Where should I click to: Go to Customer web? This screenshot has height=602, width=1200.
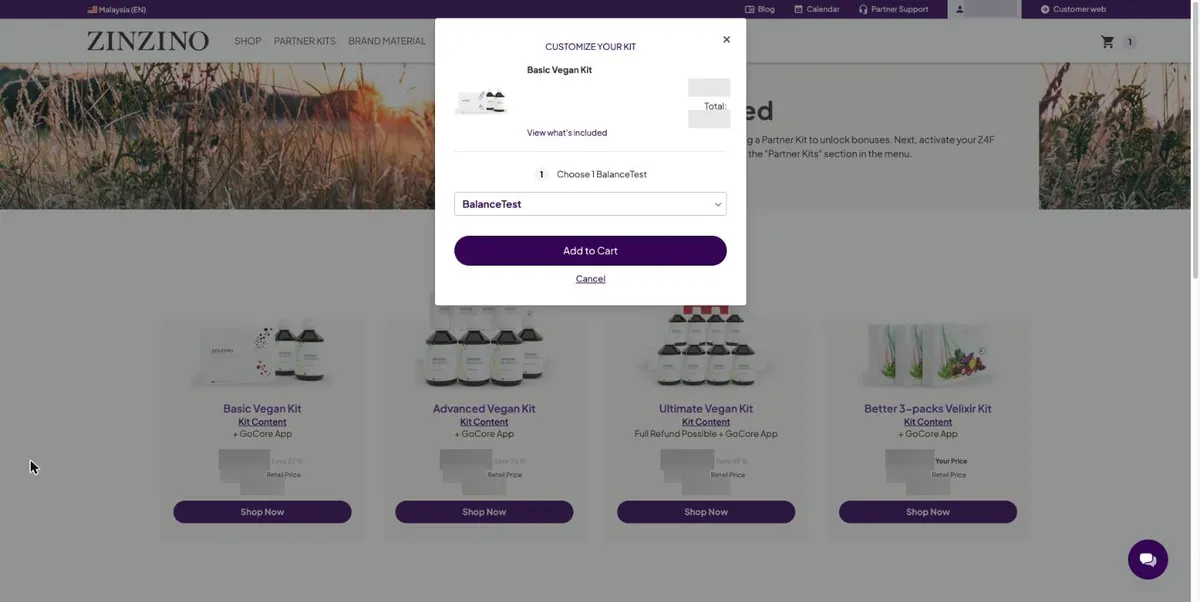tap(1073, 9)
